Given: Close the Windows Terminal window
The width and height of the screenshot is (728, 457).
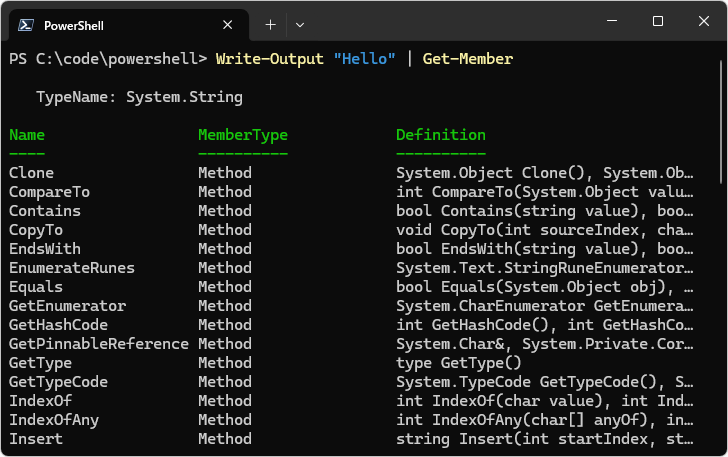Looking at the screenshot, I should click(x=703, y=22).
